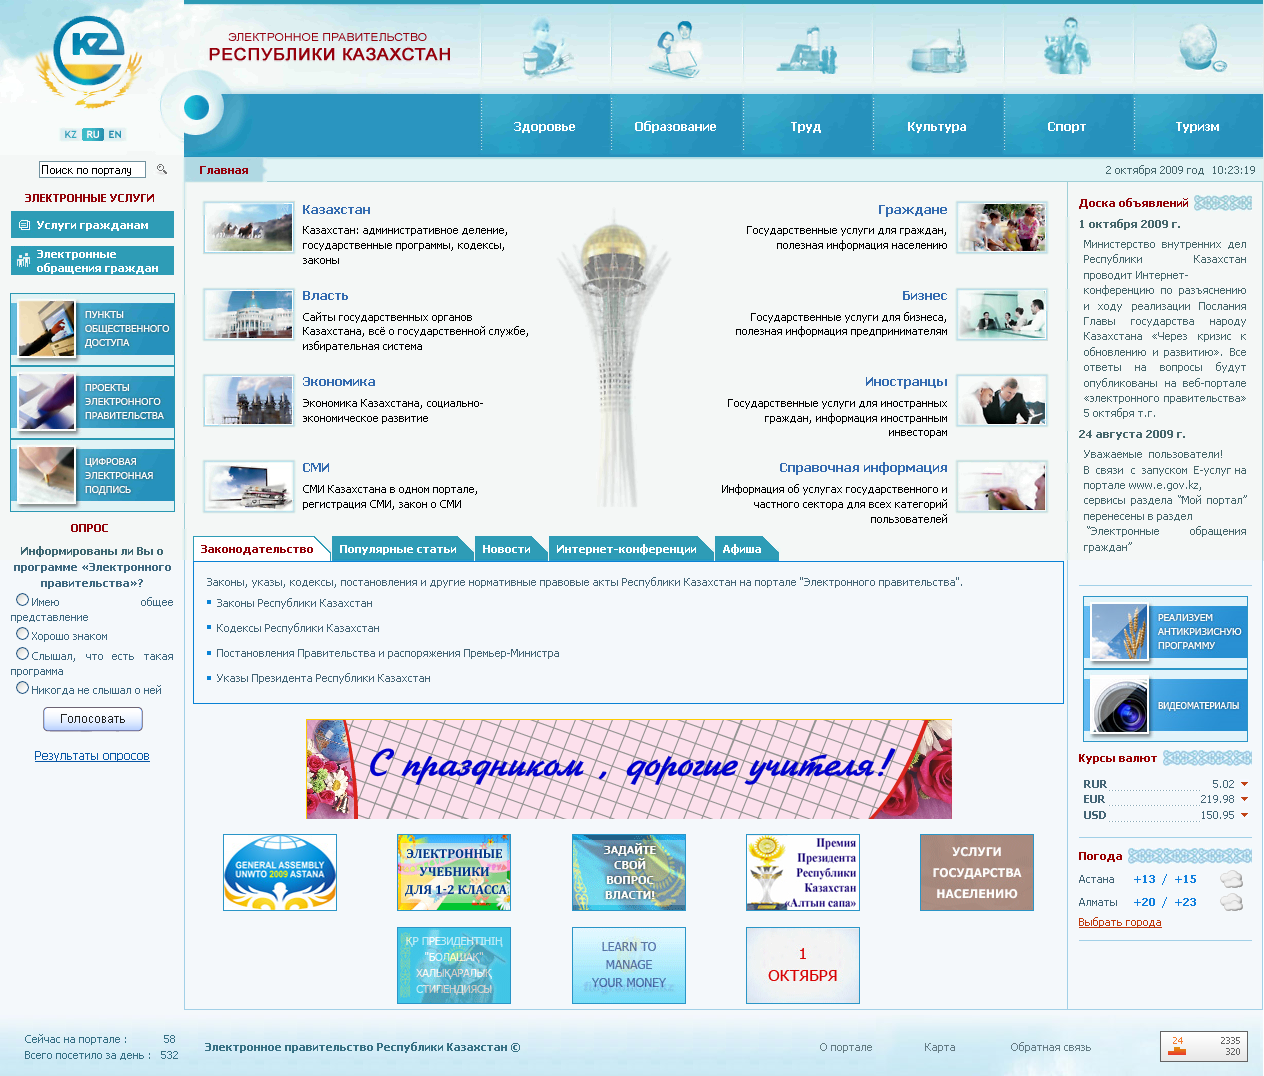1264x1076 pixels.
Task: Click the icon beside Услуги гражданам
Action: (24, 225)
